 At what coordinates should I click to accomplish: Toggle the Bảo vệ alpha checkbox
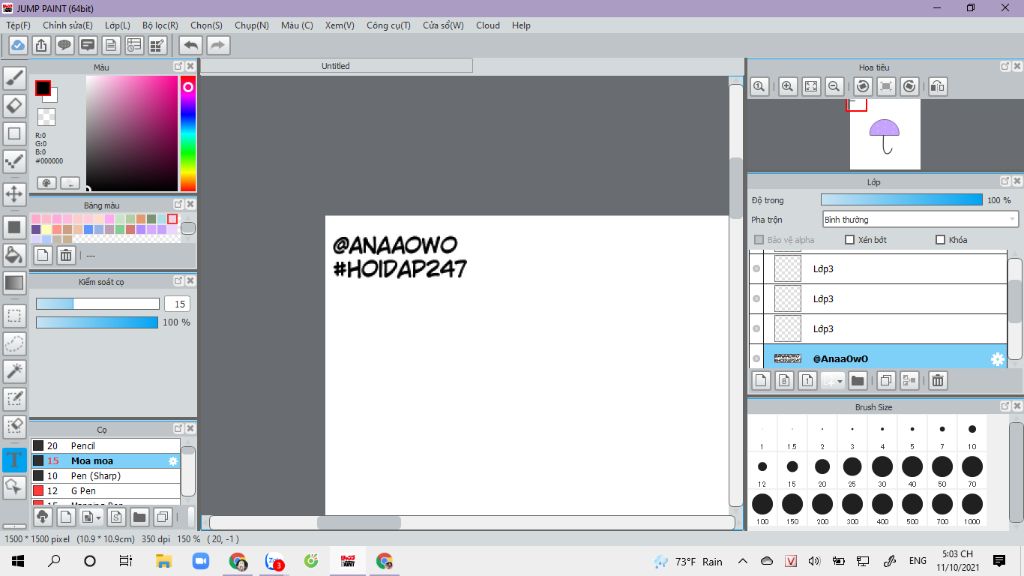pos(759,240)
